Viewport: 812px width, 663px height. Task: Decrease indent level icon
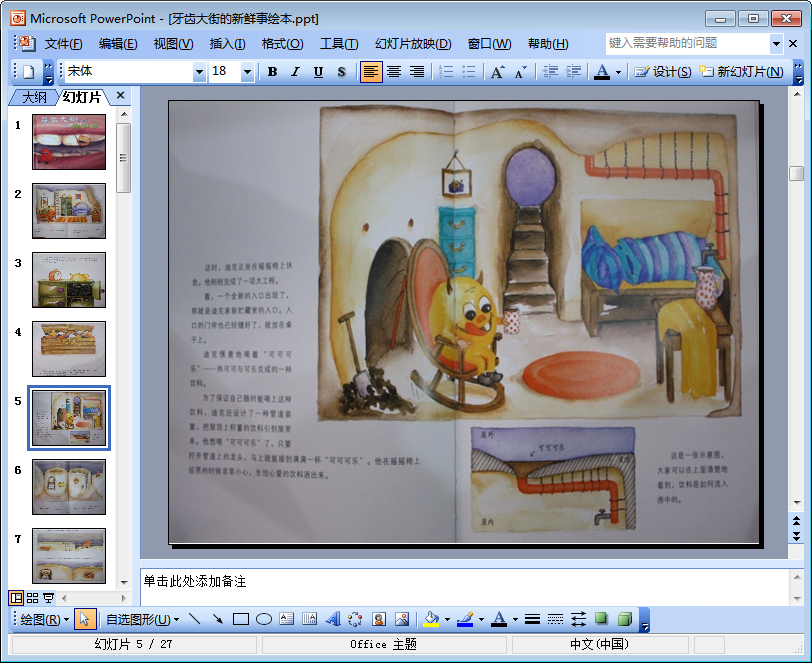pyautogui.click(x=550, y=71)
